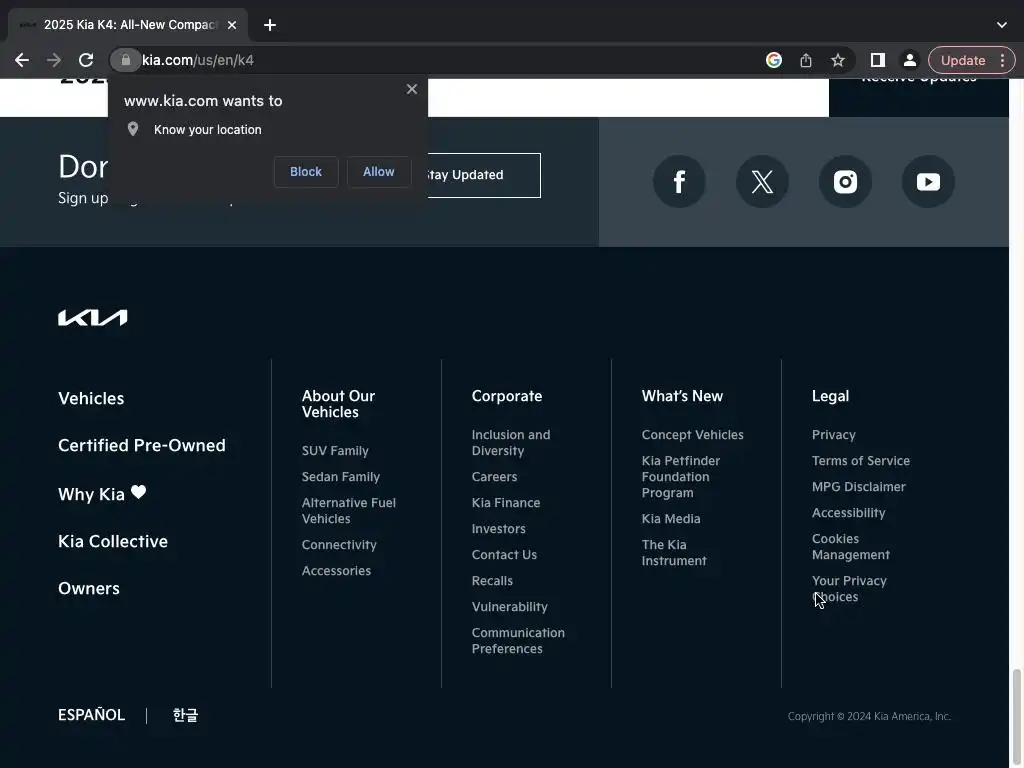The height and width of the screenshot is (768, 1024).
Task: Open the Vehicles footer link
Action: point(91,398)
